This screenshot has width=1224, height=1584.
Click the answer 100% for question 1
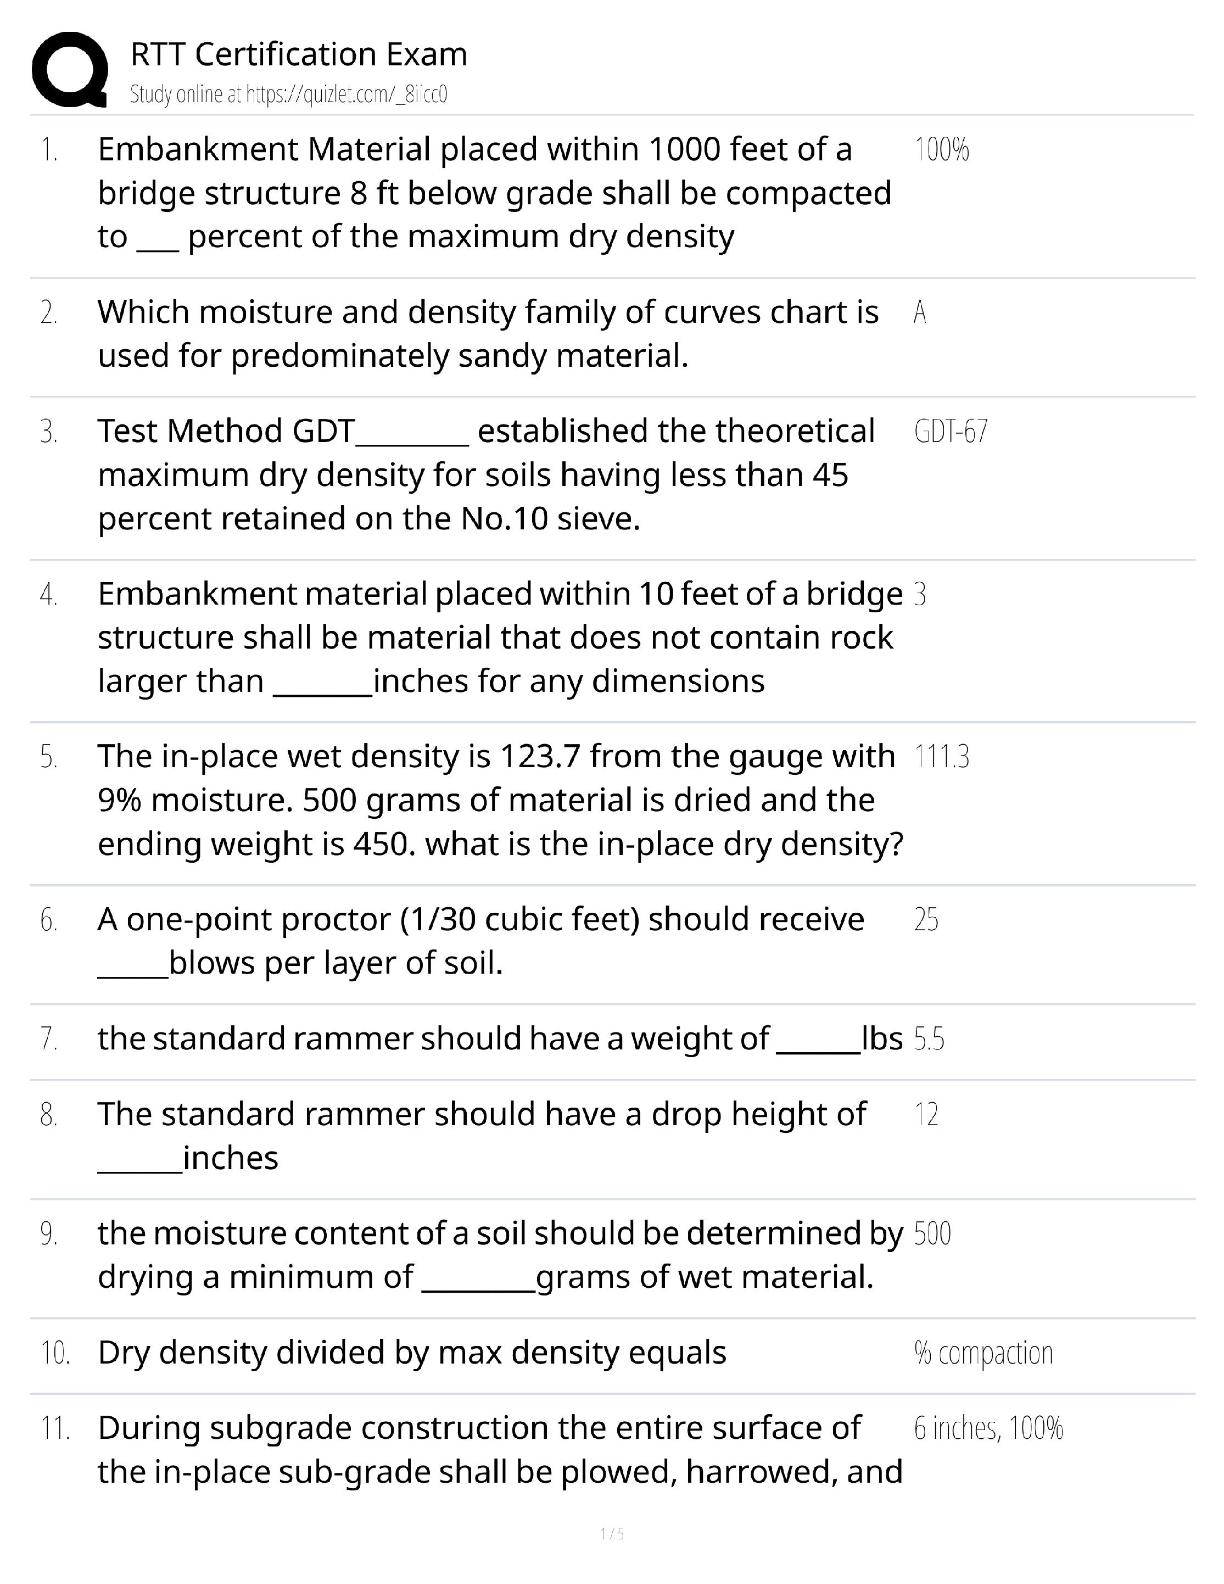pos(941,150)
